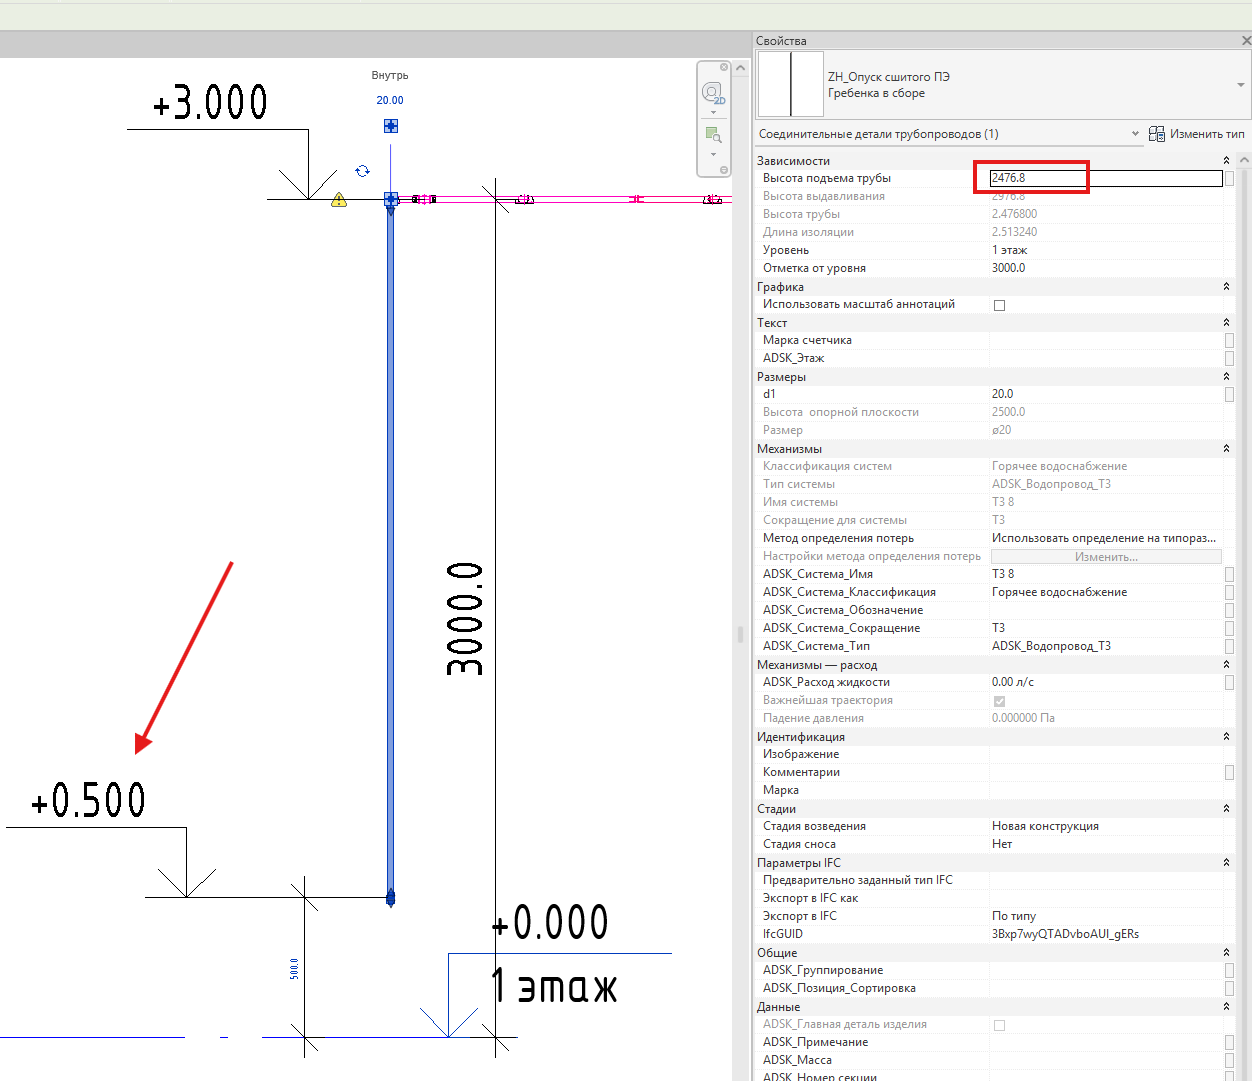Collapse the Механизмы property group
The image size is (1252, 1081).
pos(1226,449)
